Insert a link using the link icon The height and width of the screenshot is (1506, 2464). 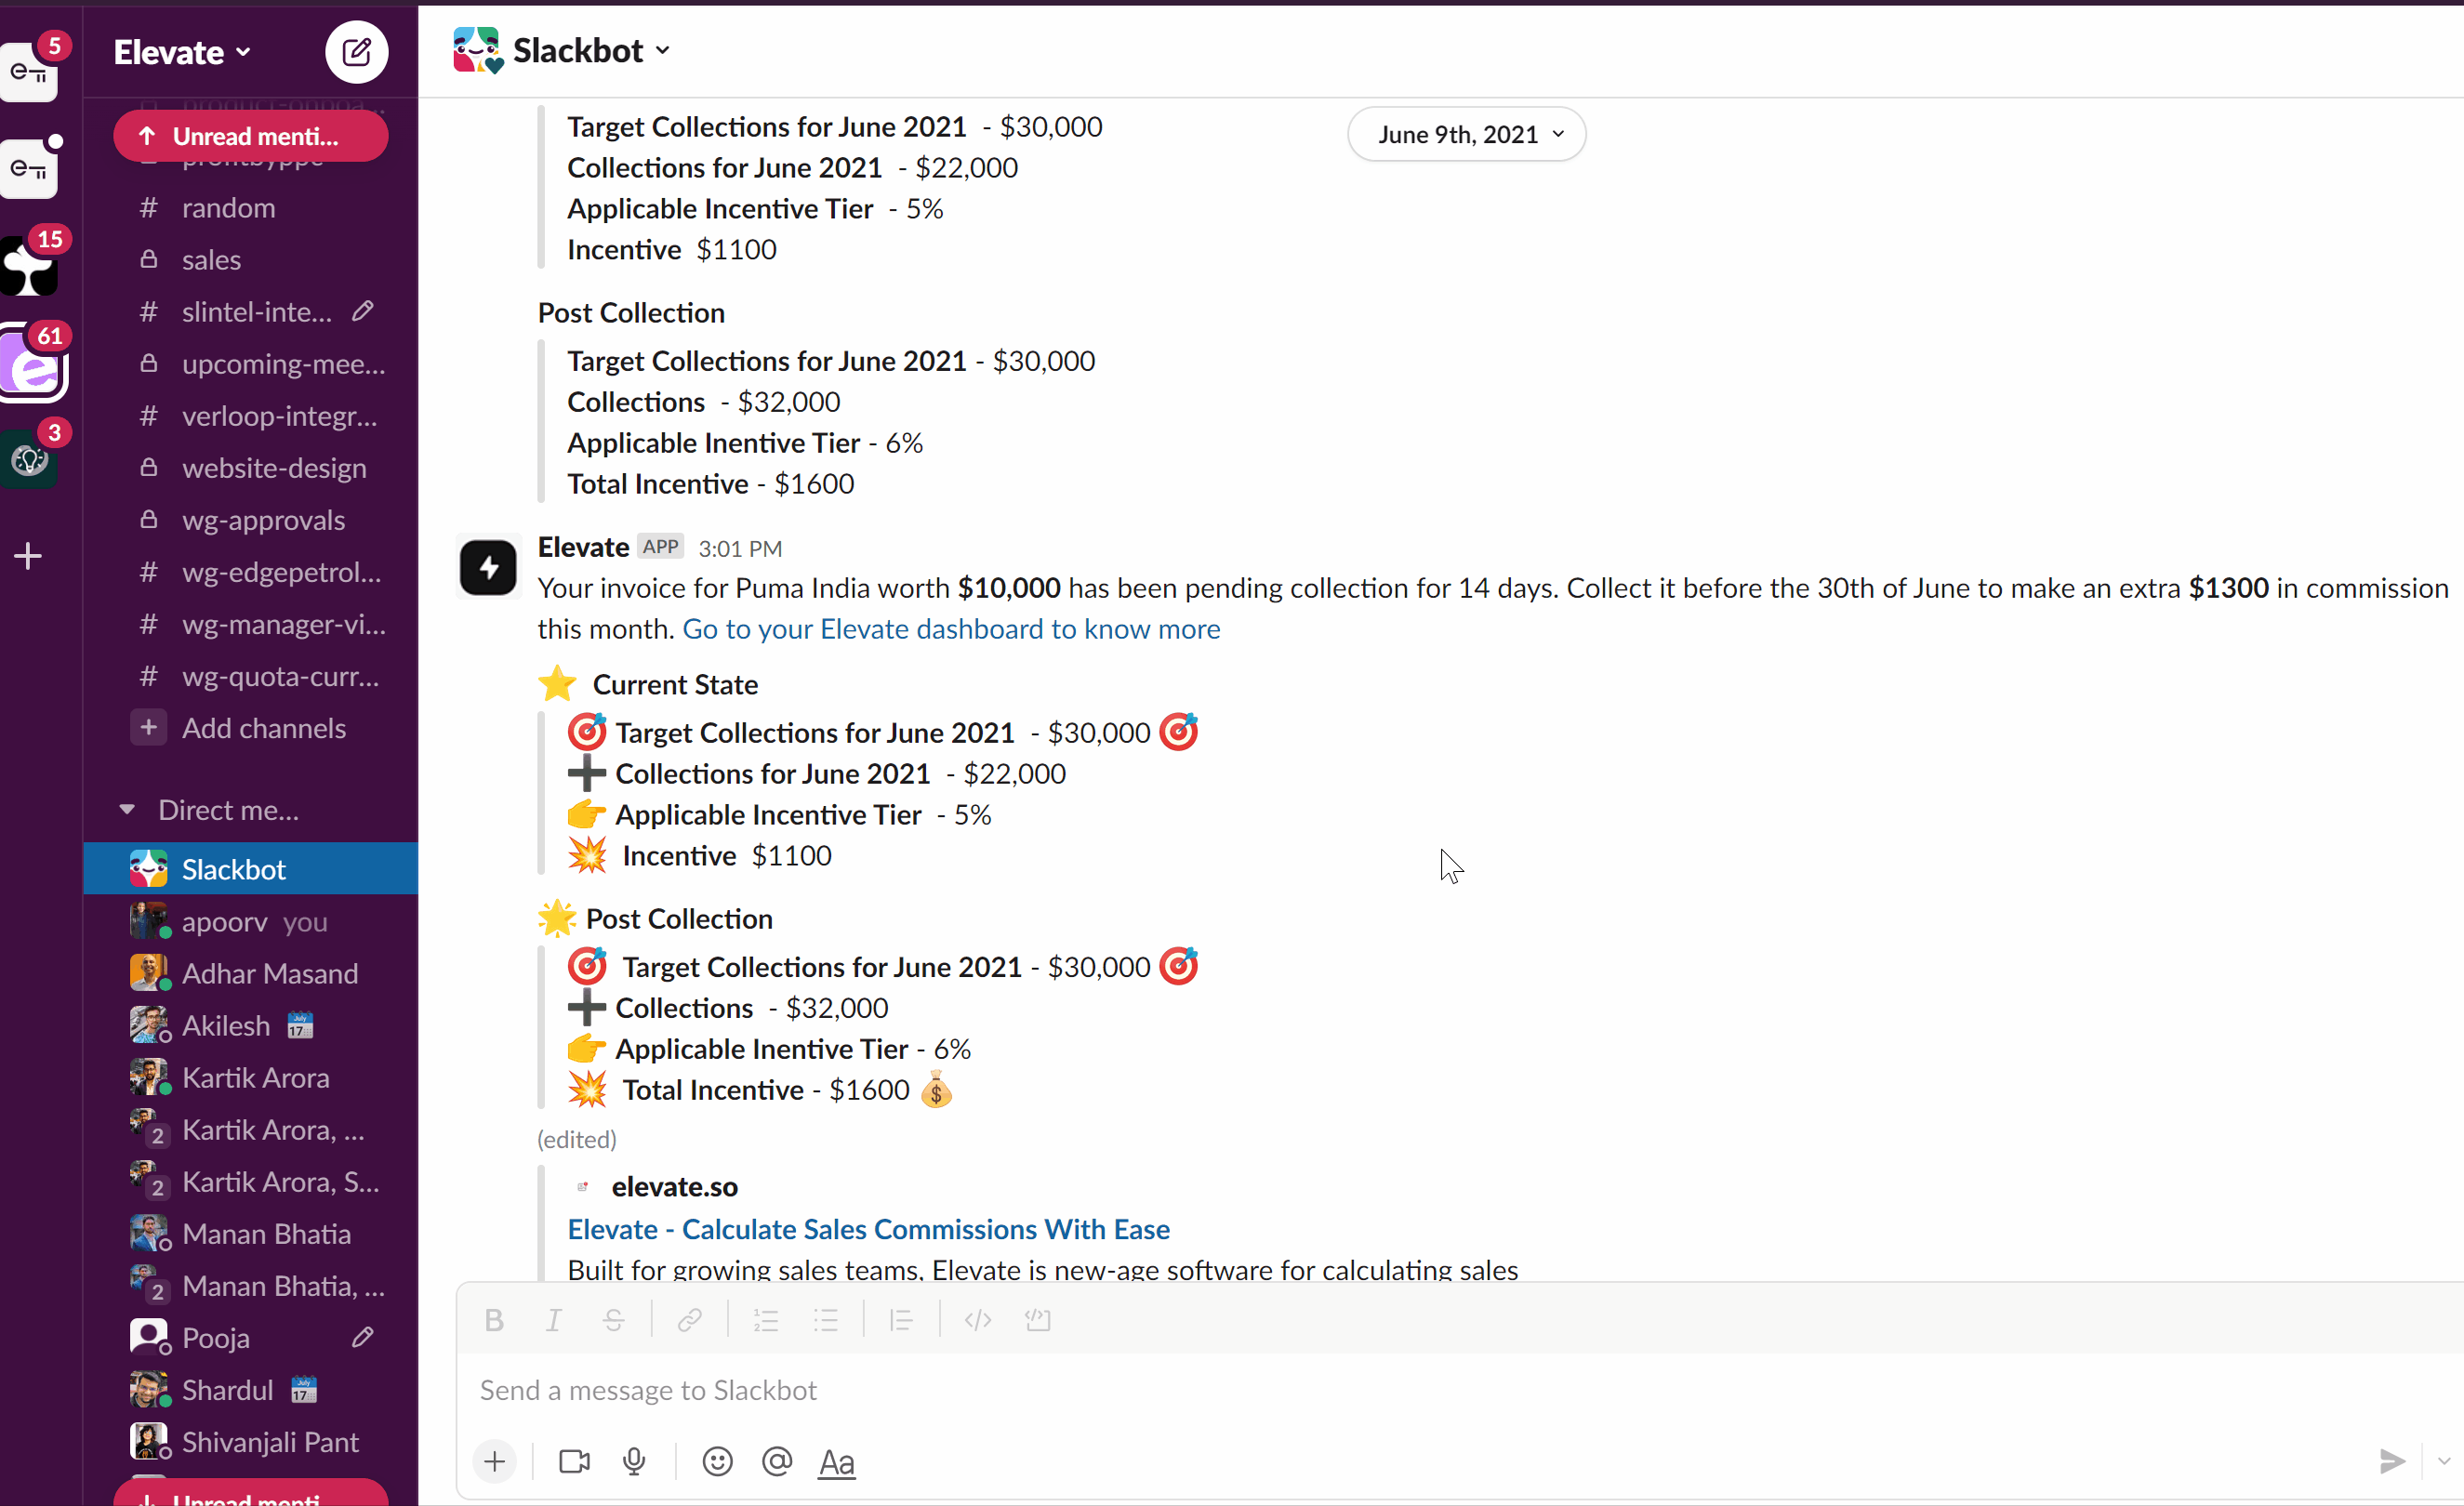click(x=689, y=1320)
